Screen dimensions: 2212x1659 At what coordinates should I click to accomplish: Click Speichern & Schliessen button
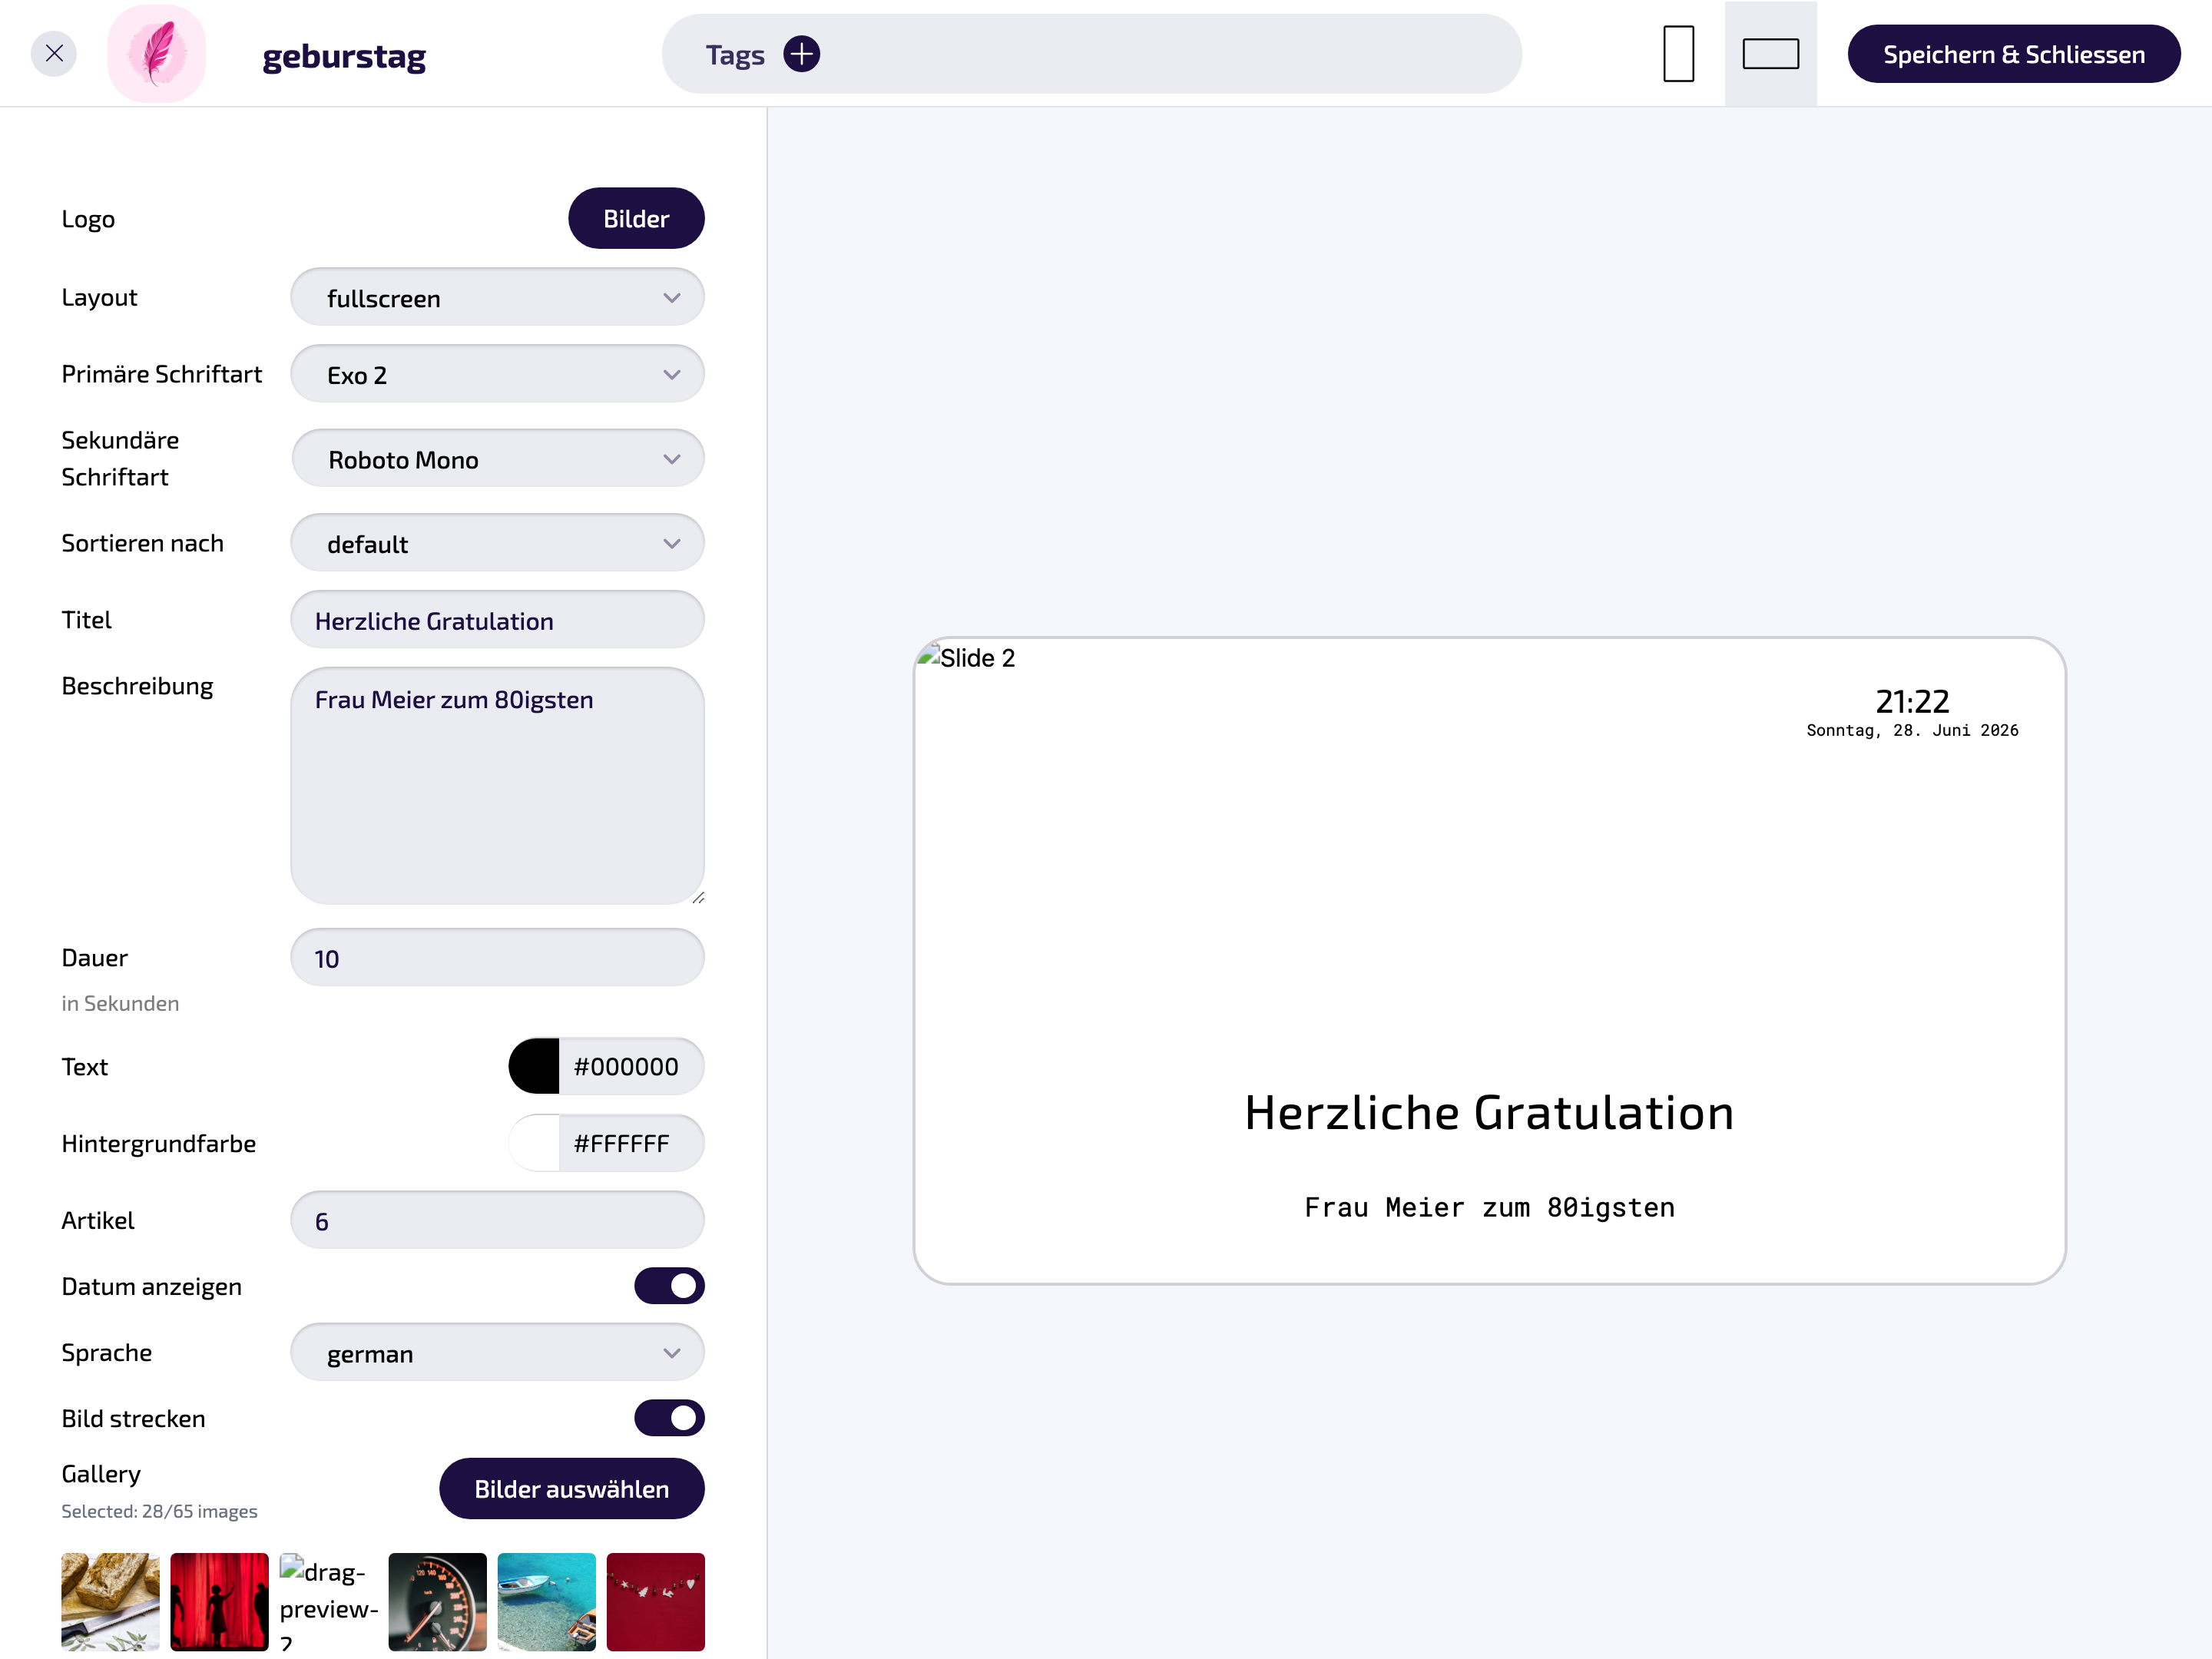coord(2013,54)
